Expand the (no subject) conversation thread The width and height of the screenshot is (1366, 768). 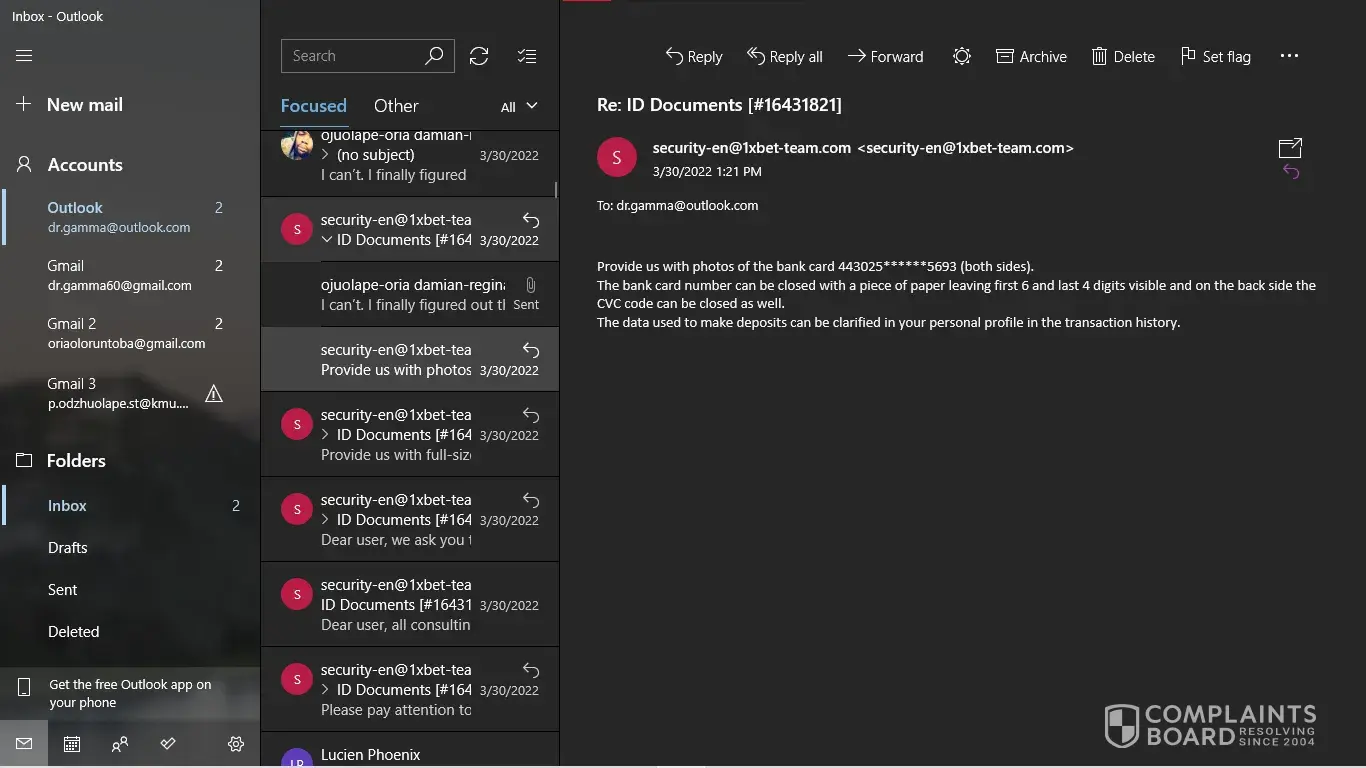click(326, 155)
